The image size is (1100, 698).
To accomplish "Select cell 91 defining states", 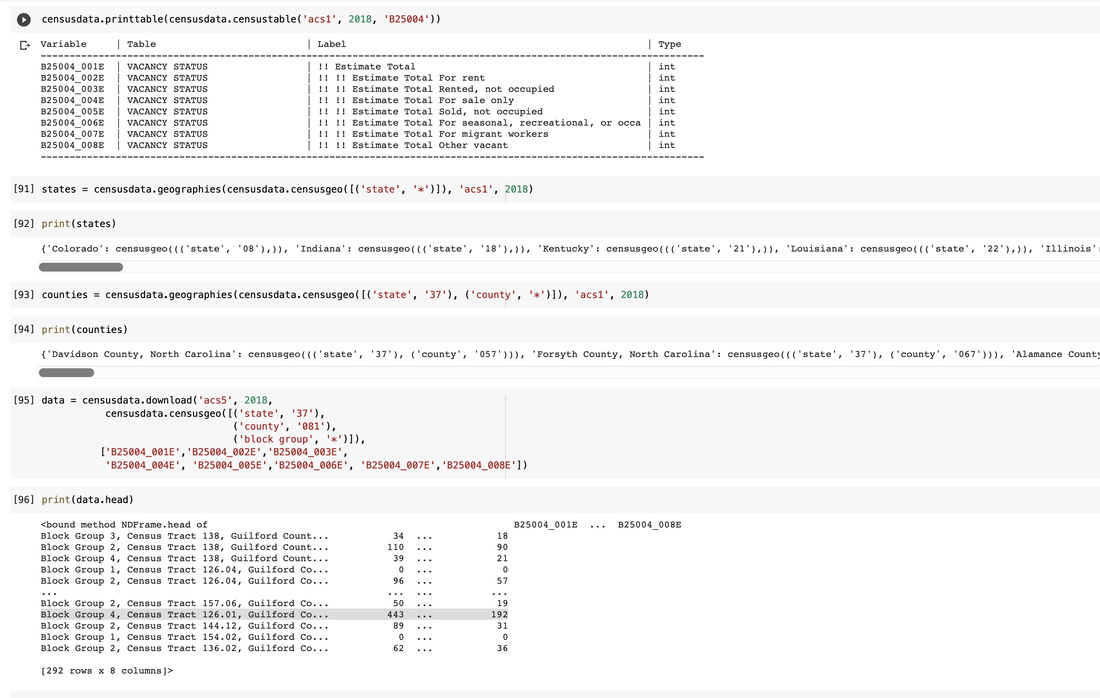I will point(554,189).
